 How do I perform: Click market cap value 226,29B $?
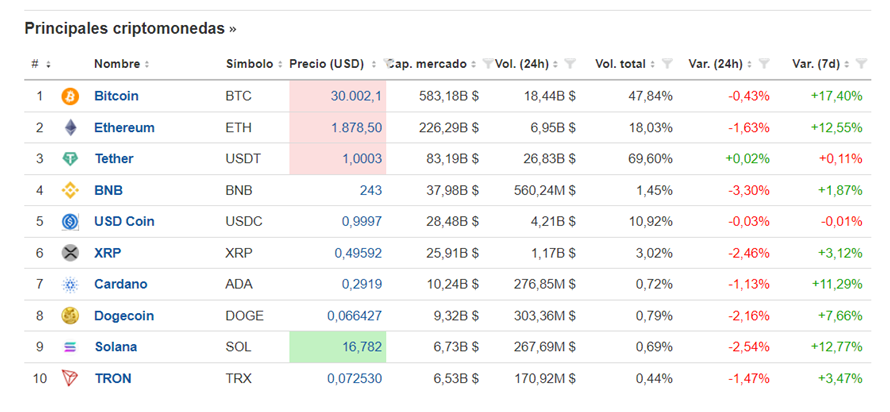point(449,128)
